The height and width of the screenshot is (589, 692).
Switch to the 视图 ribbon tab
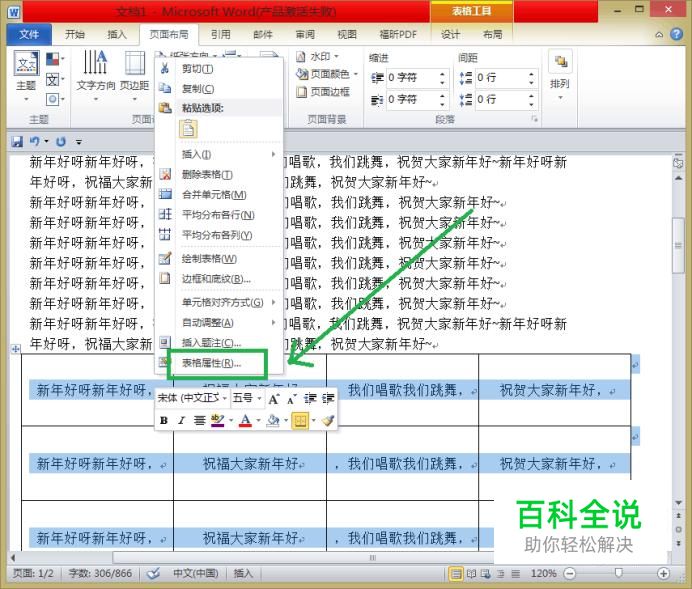coord(346,34)
